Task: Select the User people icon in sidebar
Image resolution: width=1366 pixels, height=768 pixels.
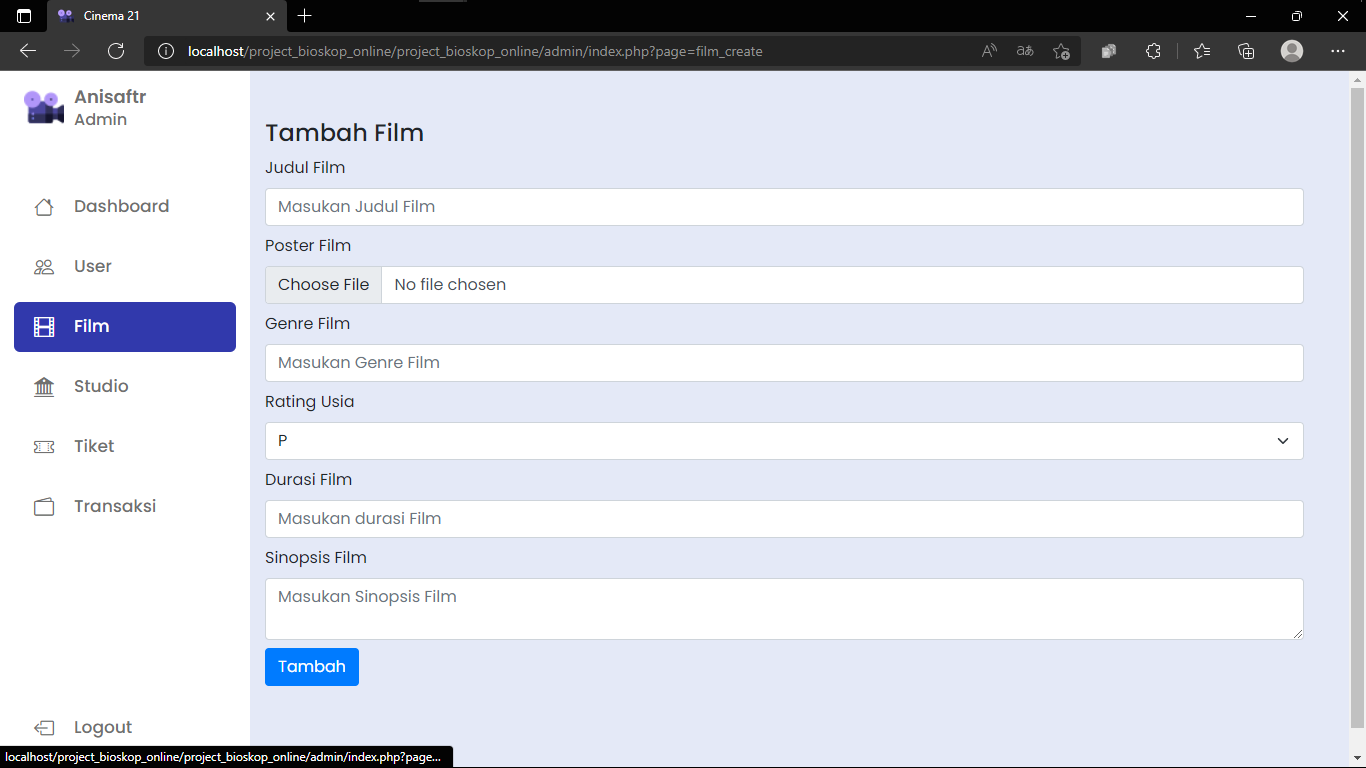Action: tap(44, 266)
